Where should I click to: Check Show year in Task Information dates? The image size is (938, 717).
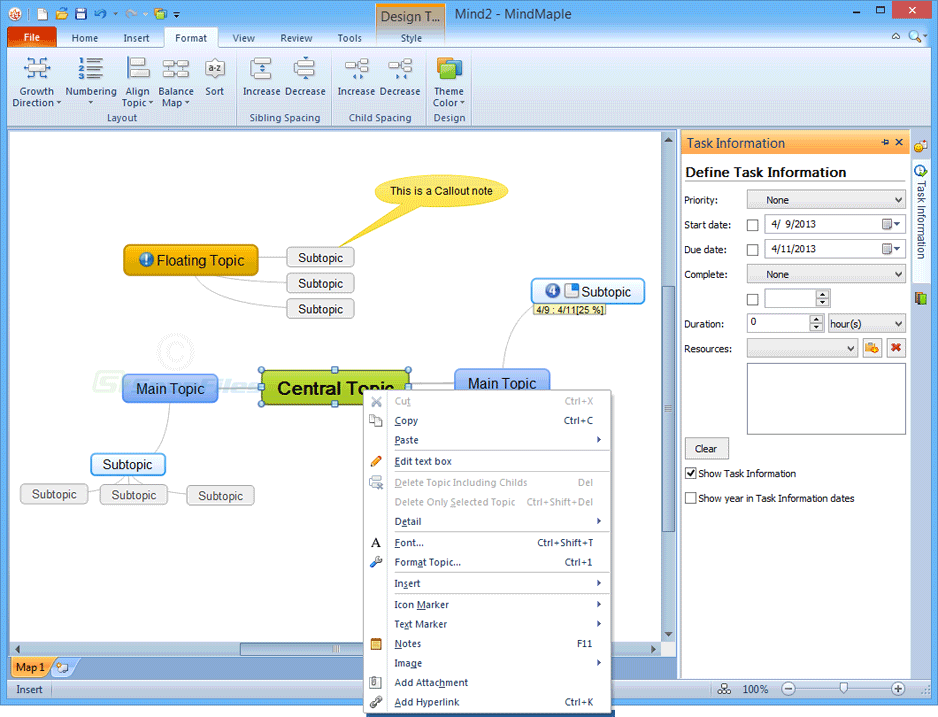(690, 498)
